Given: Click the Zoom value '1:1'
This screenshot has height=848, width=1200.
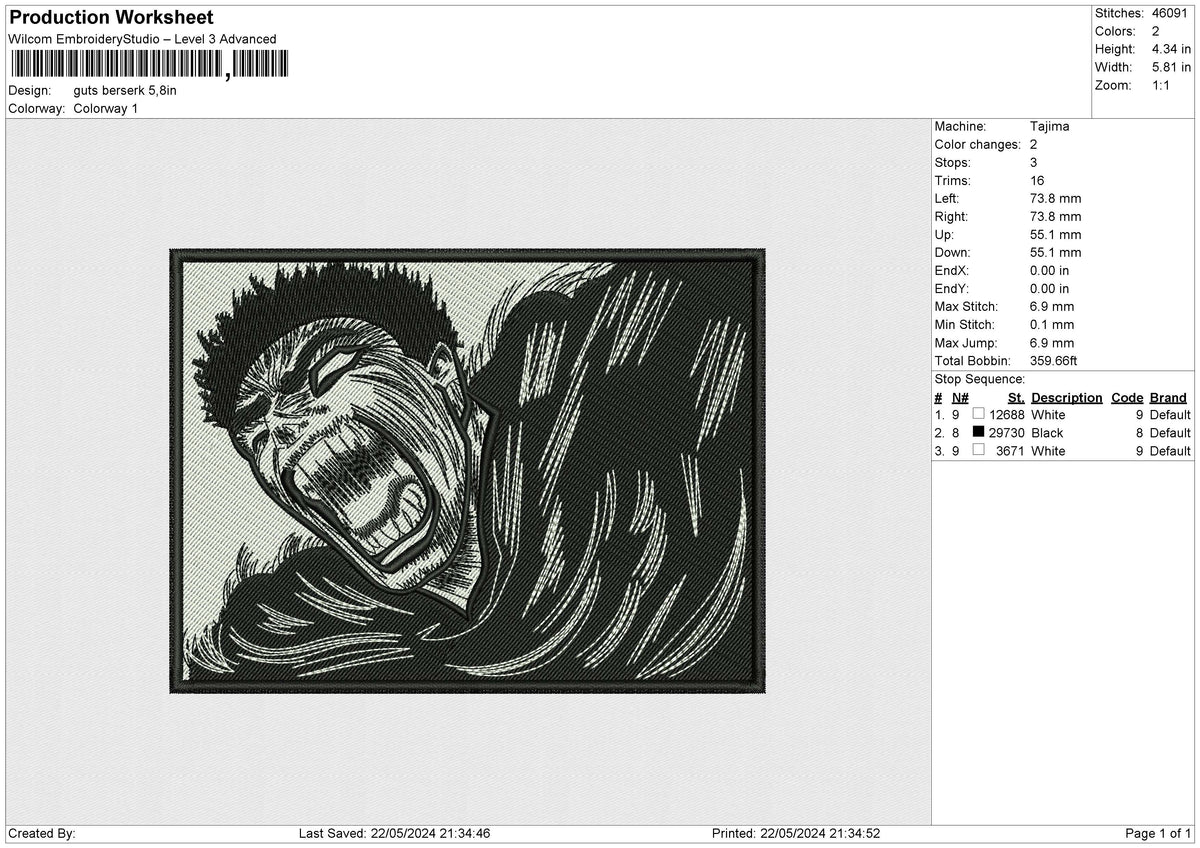Looking at the screenshot, I should point(1162,85).
